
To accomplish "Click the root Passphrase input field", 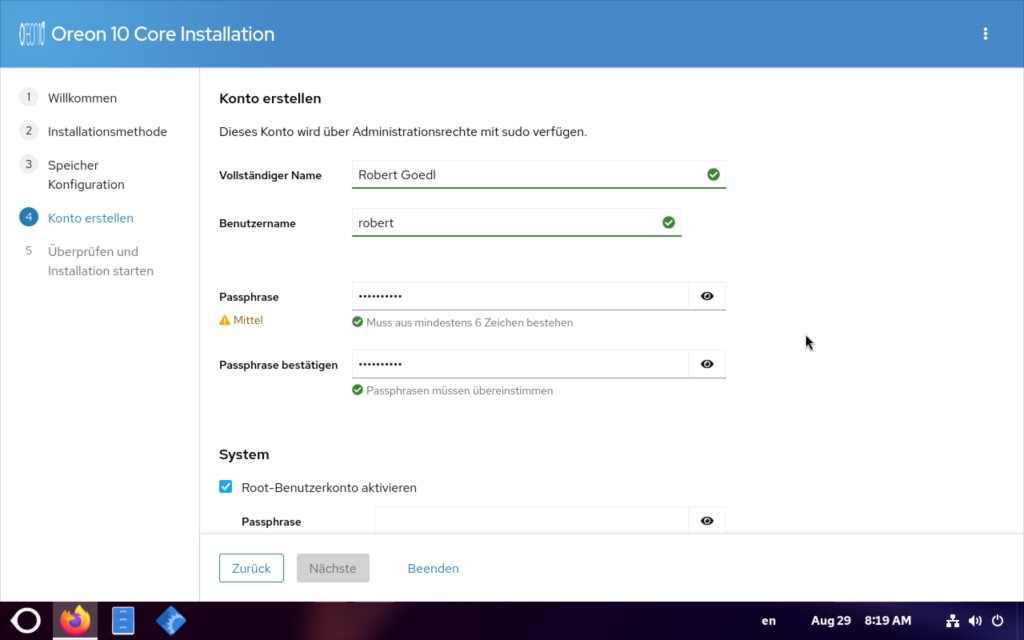I will point(531,520).
